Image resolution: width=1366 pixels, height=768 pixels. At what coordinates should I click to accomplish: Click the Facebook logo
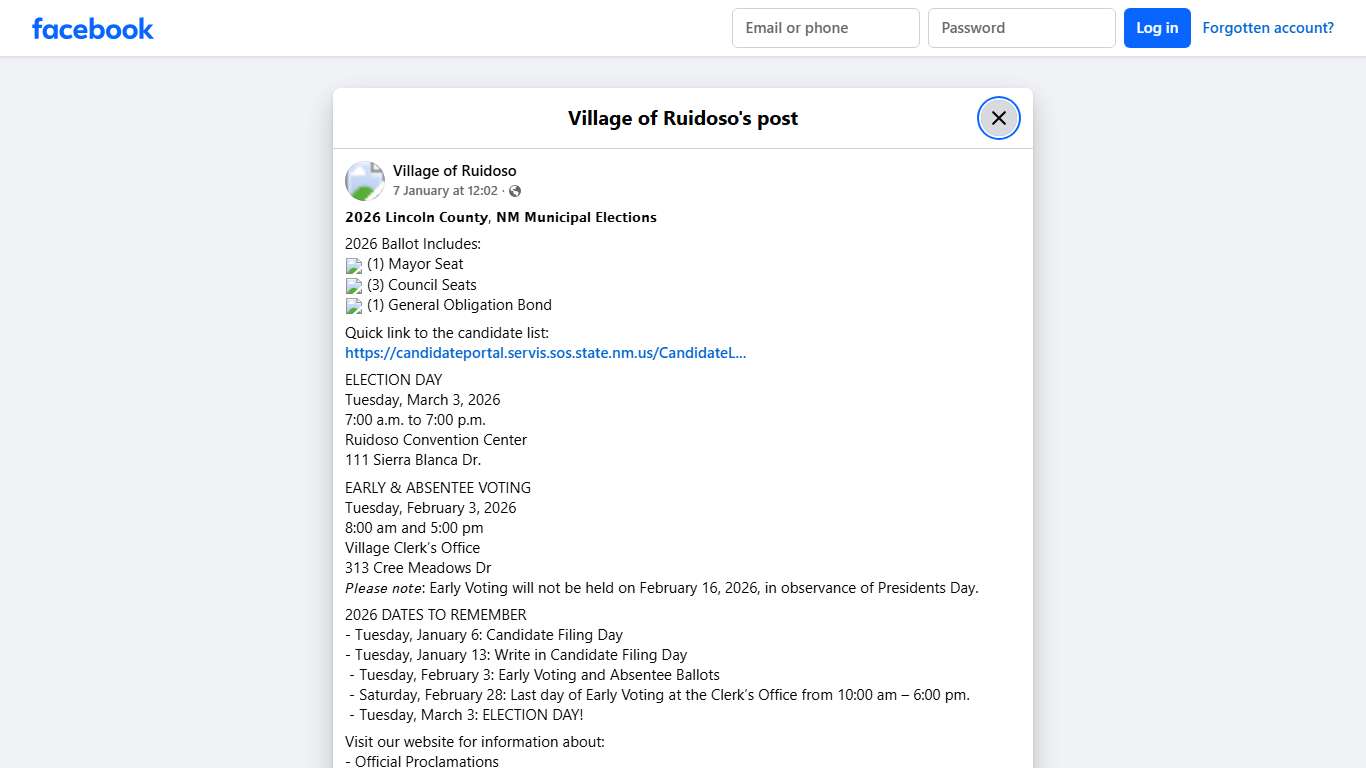(92, 28)
